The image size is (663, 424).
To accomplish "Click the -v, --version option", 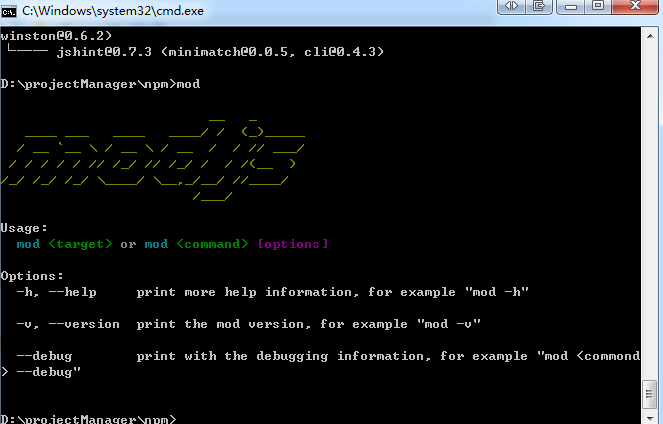I will [x=68, y=324].
